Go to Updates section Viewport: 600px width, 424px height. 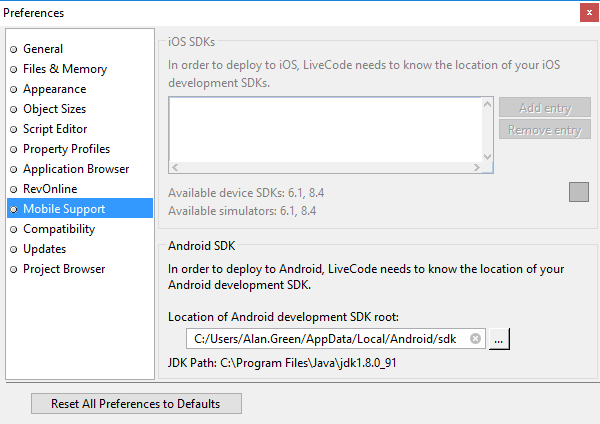click(x=45, y=249)
